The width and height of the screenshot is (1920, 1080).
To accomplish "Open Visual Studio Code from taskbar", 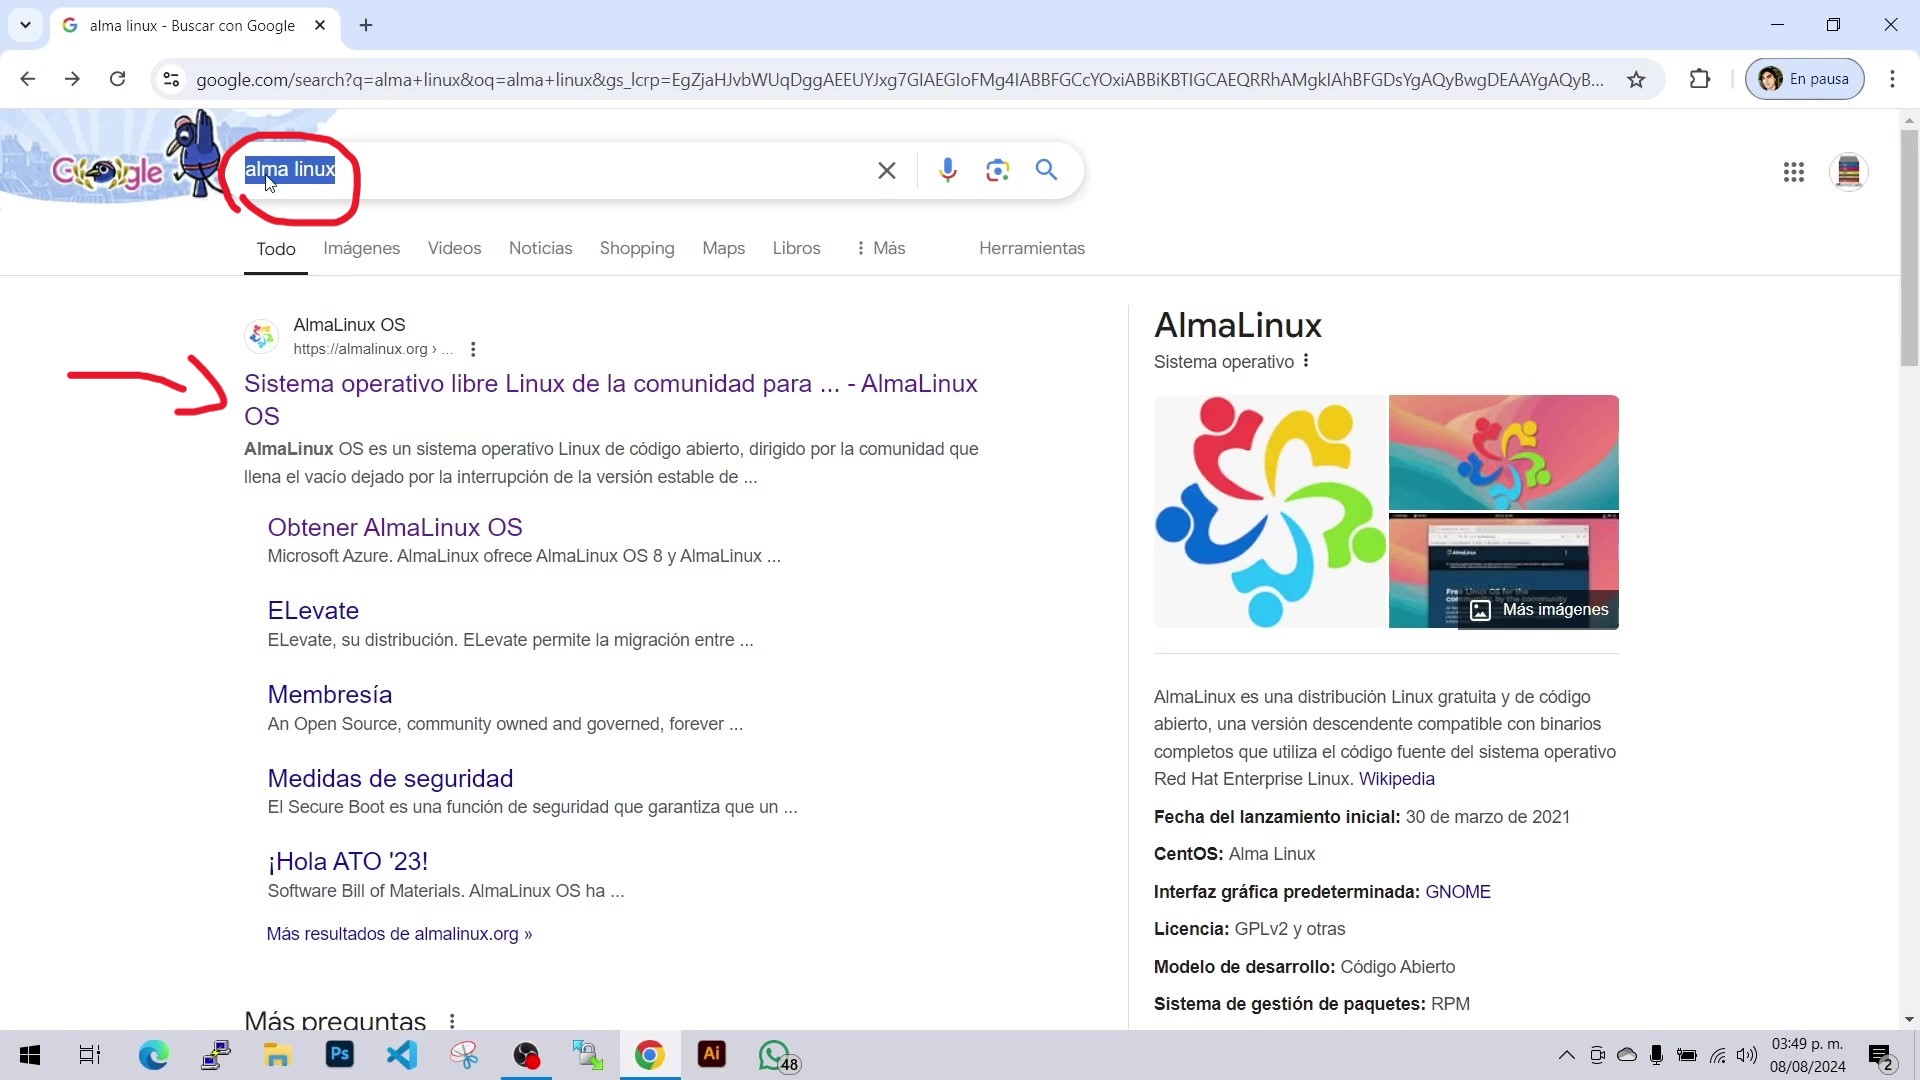I will [x=402, y=1055].
